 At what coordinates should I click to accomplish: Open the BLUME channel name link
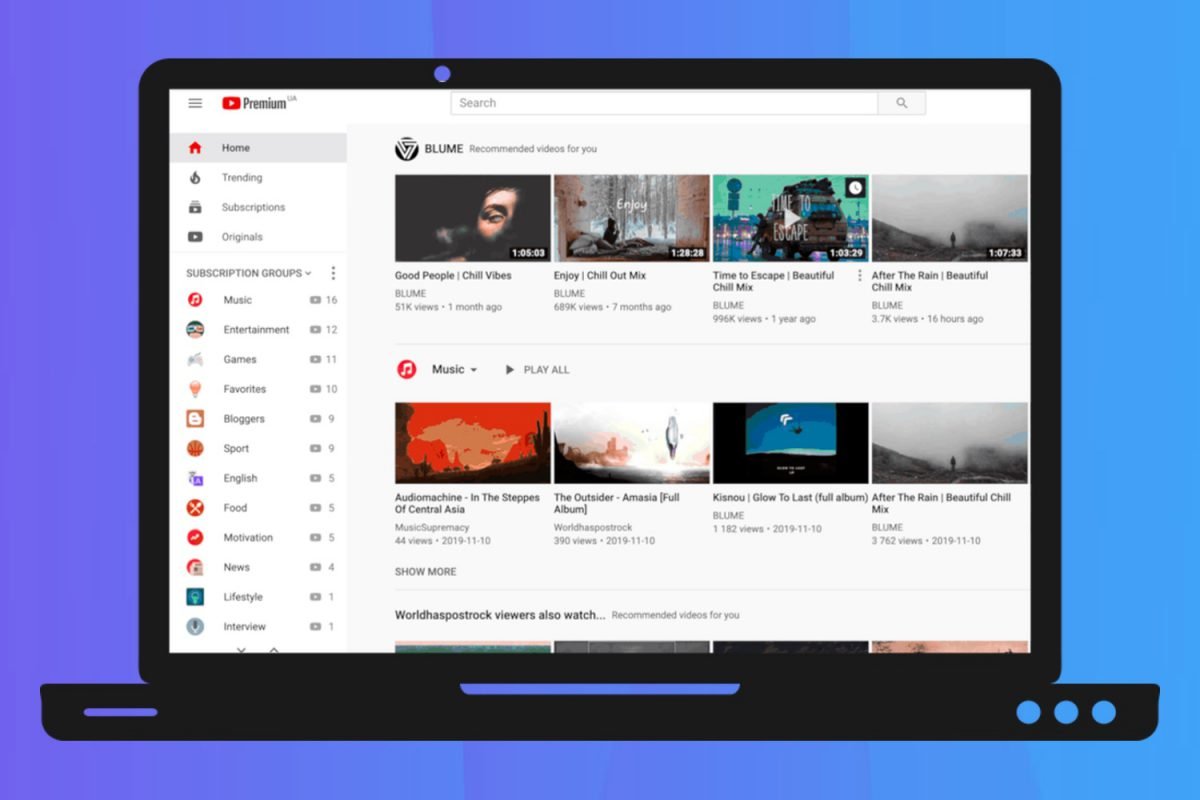point(444,149)
